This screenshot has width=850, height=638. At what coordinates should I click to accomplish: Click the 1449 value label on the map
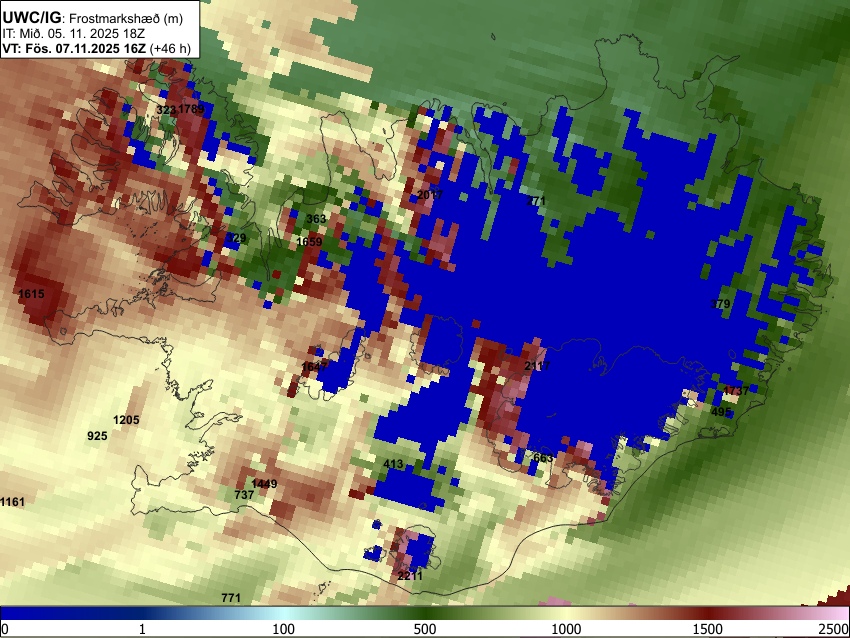coord(265,484)
